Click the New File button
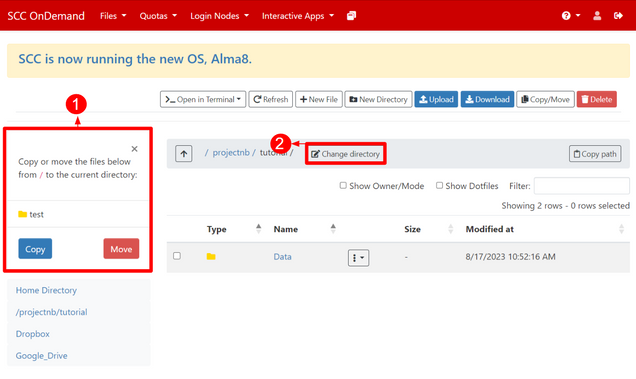Screen dimensions: 636x379 [319, 99]
